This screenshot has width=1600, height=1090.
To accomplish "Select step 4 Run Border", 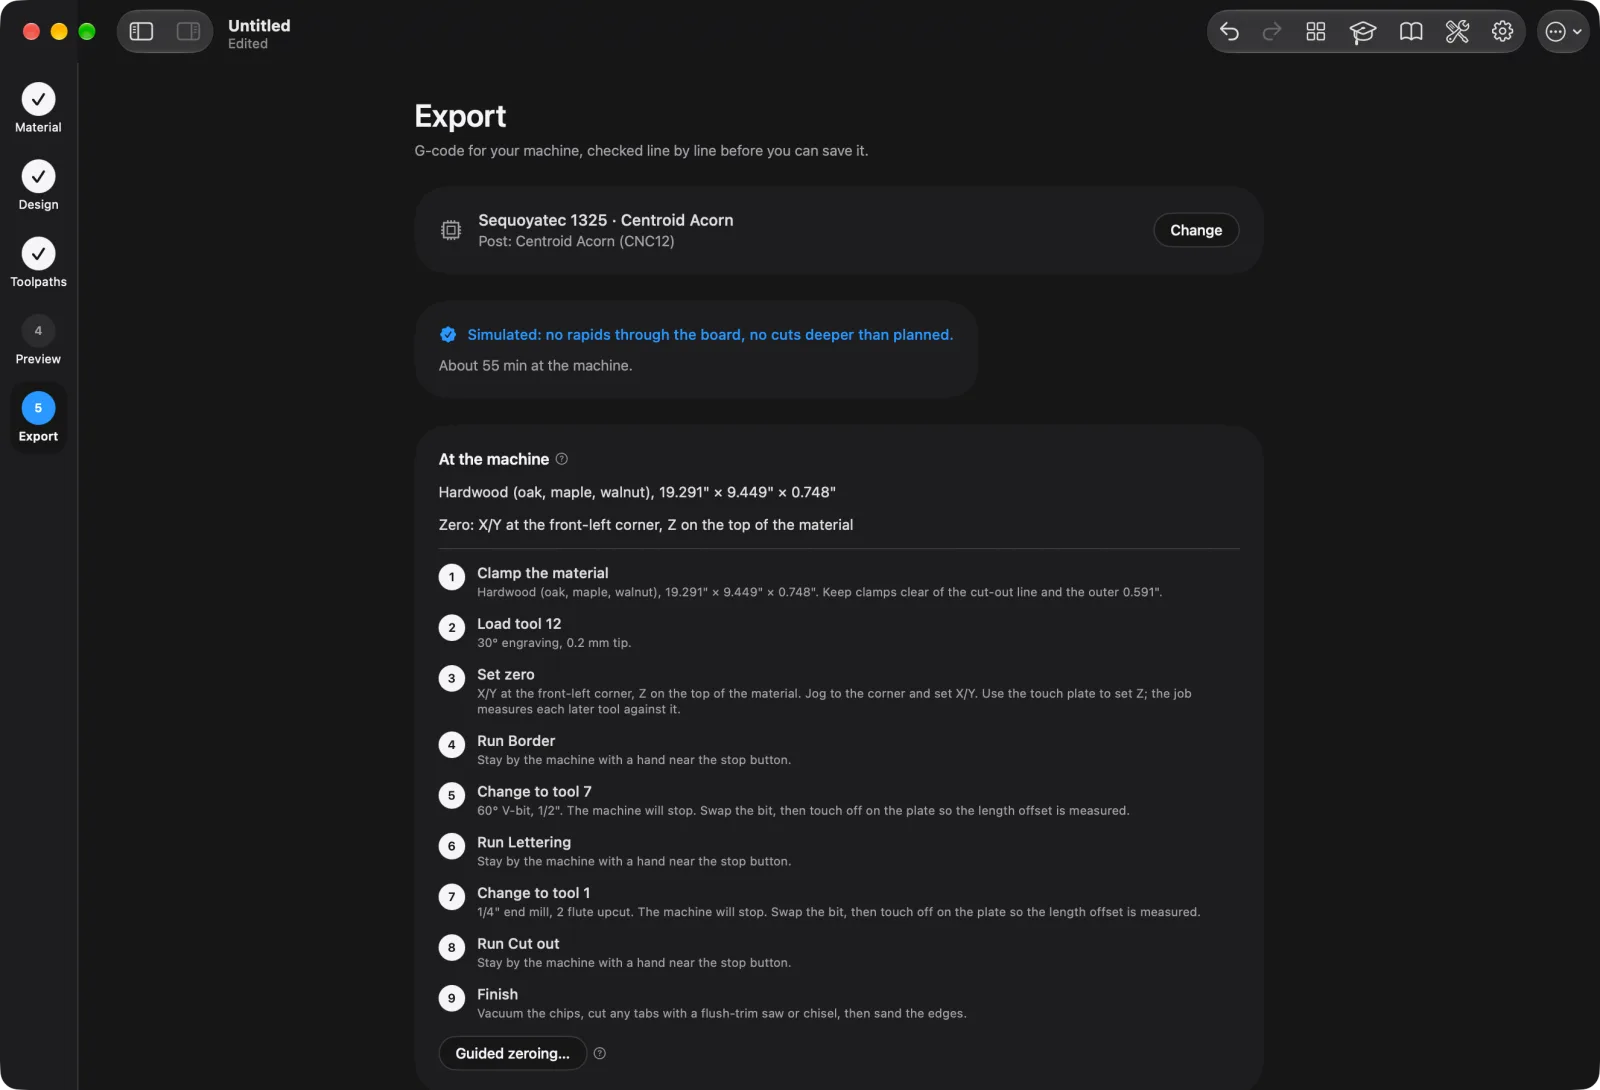I will tap(838, 749).
